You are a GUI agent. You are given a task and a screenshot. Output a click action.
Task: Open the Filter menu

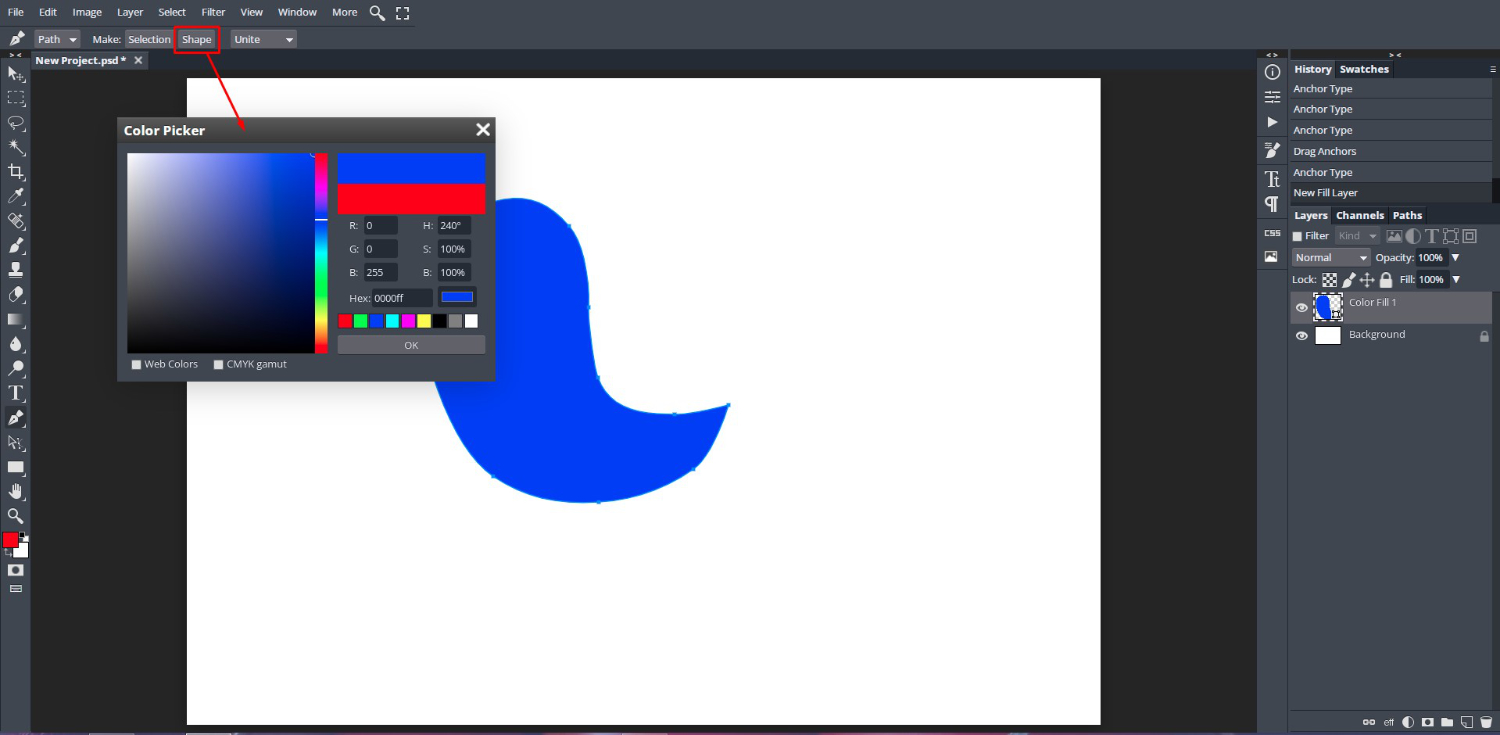pyautogui.click(x=213, y=12)
